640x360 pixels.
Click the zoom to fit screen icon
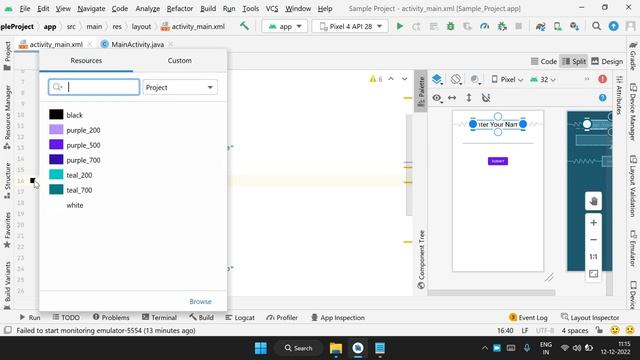(x=593, y=274)
